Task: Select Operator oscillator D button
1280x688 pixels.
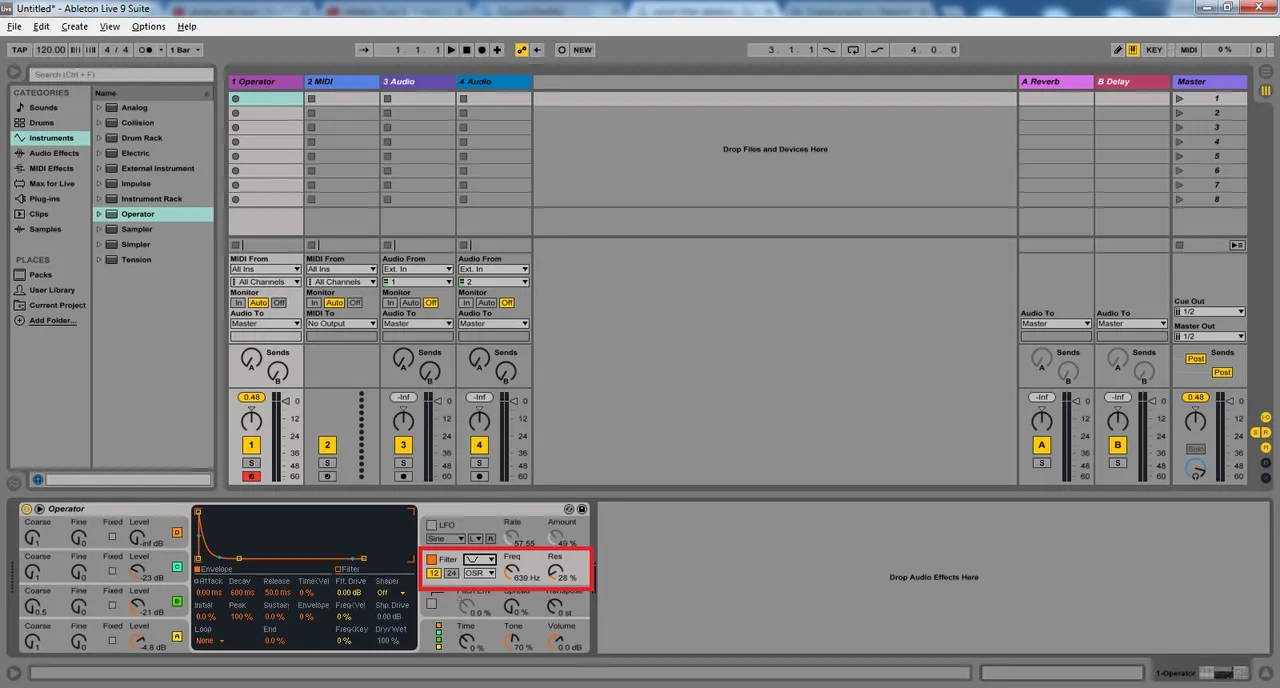Action: 177,532
